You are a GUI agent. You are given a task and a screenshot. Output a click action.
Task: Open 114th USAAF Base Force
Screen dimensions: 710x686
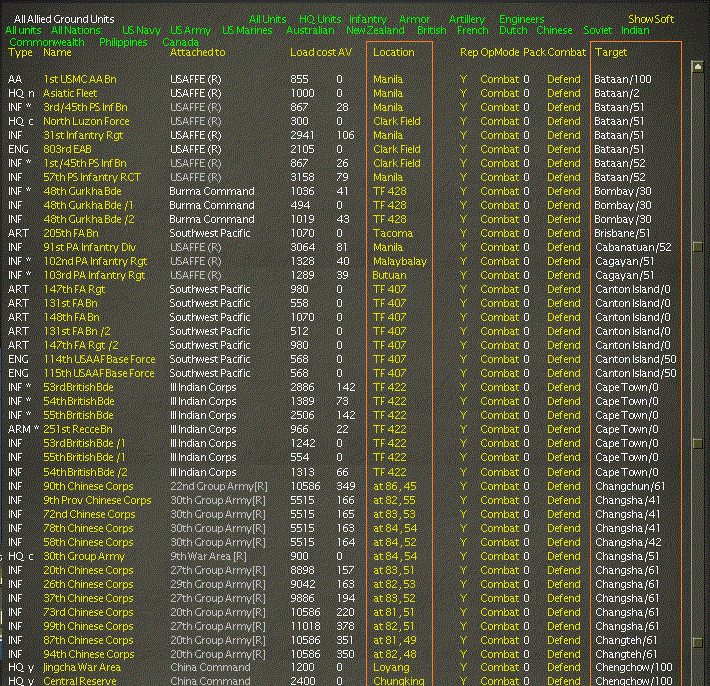pos(99,360)
